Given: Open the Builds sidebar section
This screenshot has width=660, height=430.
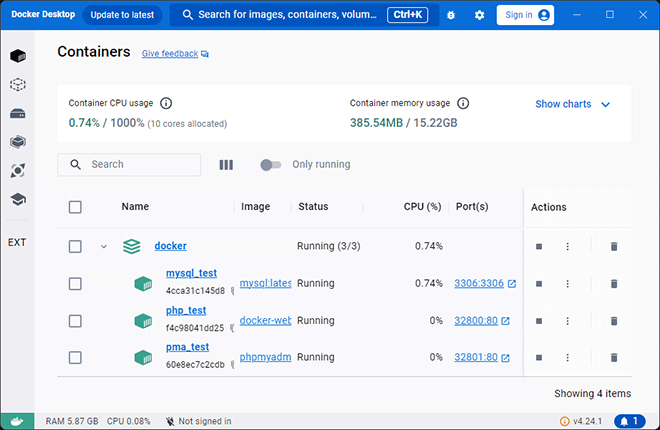Looking at the screenshot, I should tap(18, 142).
